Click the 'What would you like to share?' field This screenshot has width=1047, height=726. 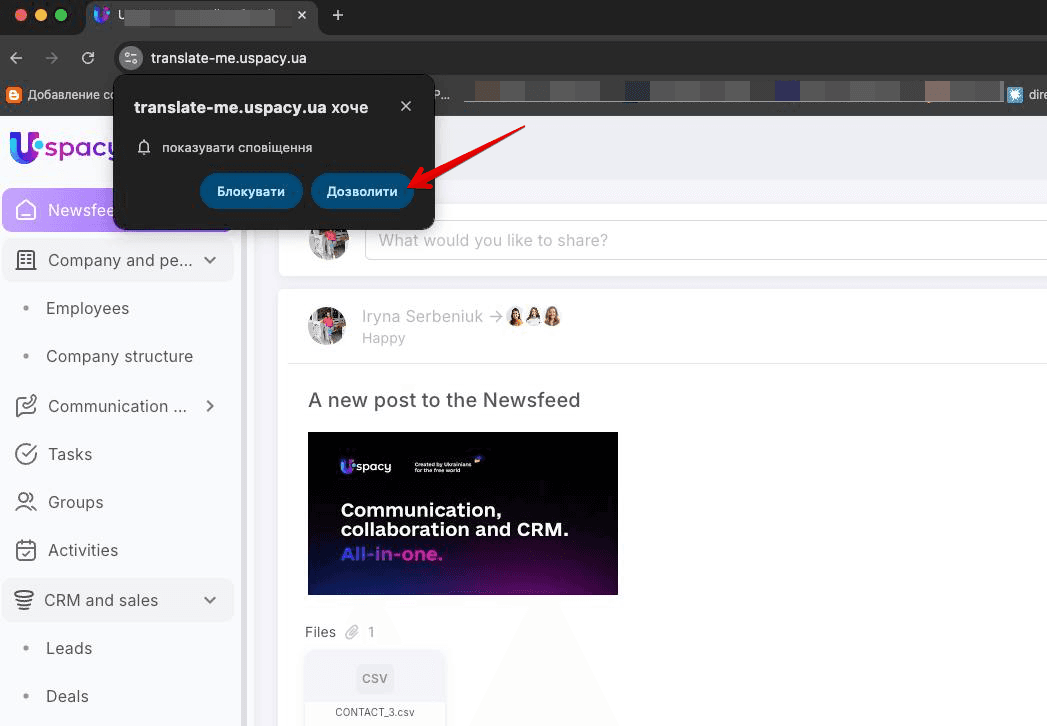[x=700, y=240]
